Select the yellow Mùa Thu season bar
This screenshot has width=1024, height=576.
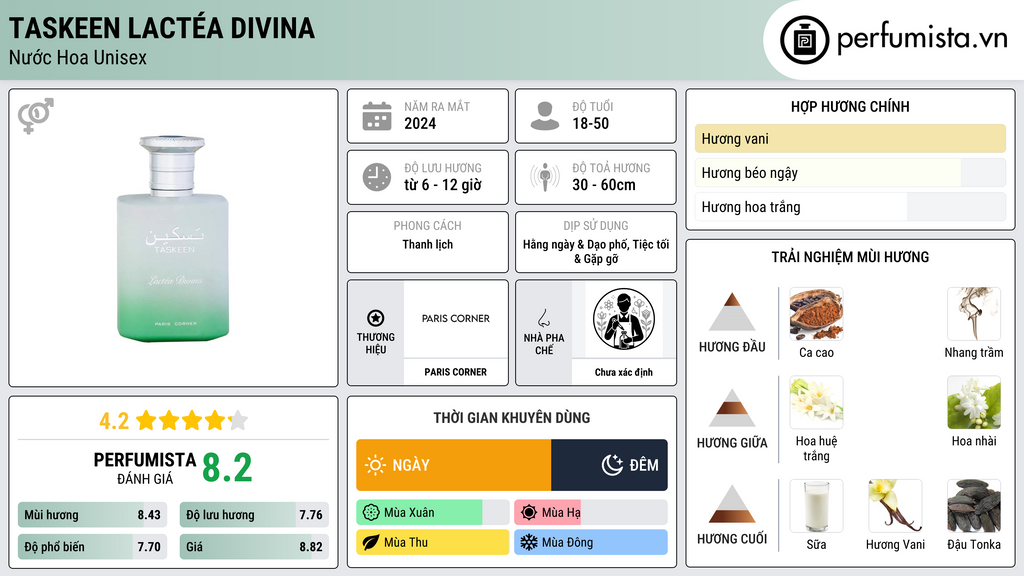click(x=432, y=543)
